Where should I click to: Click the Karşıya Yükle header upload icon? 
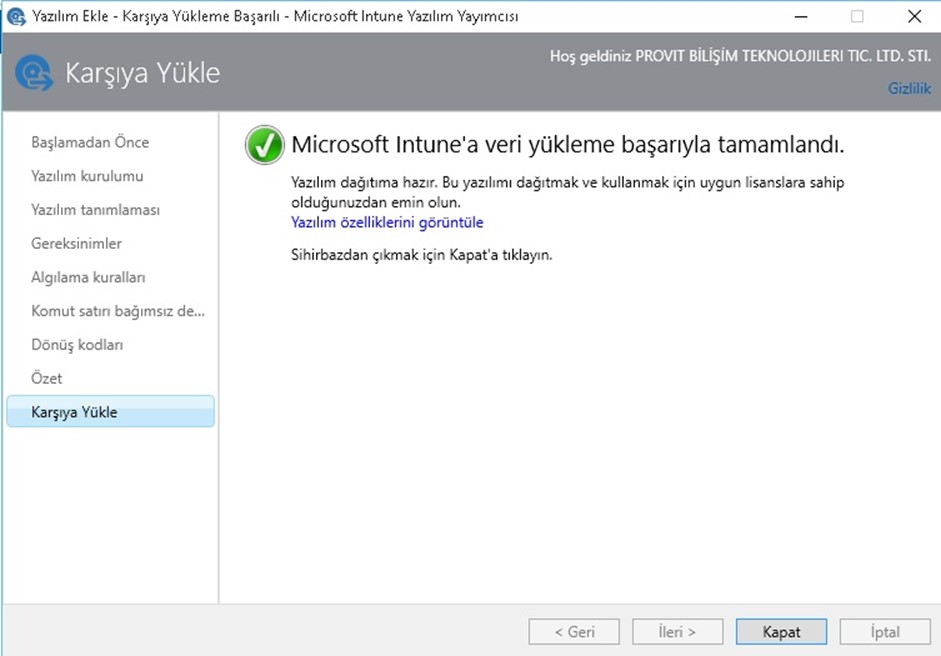34,73
